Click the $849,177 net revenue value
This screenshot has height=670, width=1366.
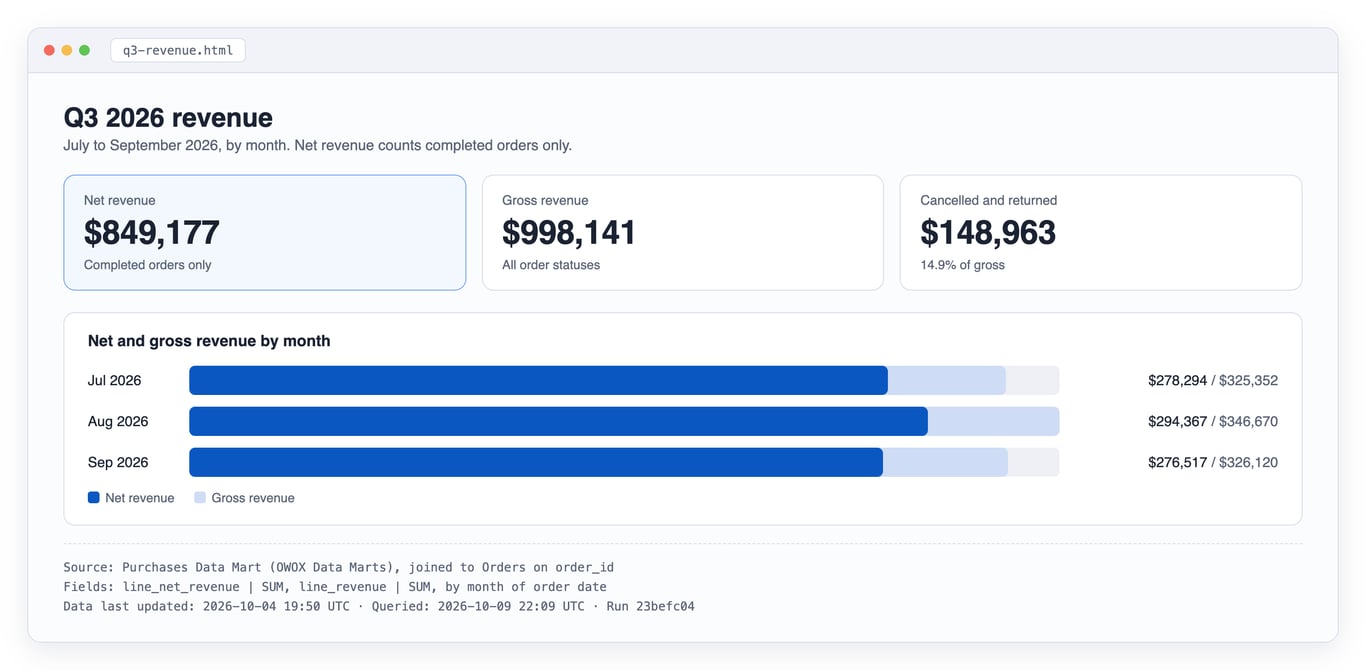pyautogui.click(x=152, y=232)
